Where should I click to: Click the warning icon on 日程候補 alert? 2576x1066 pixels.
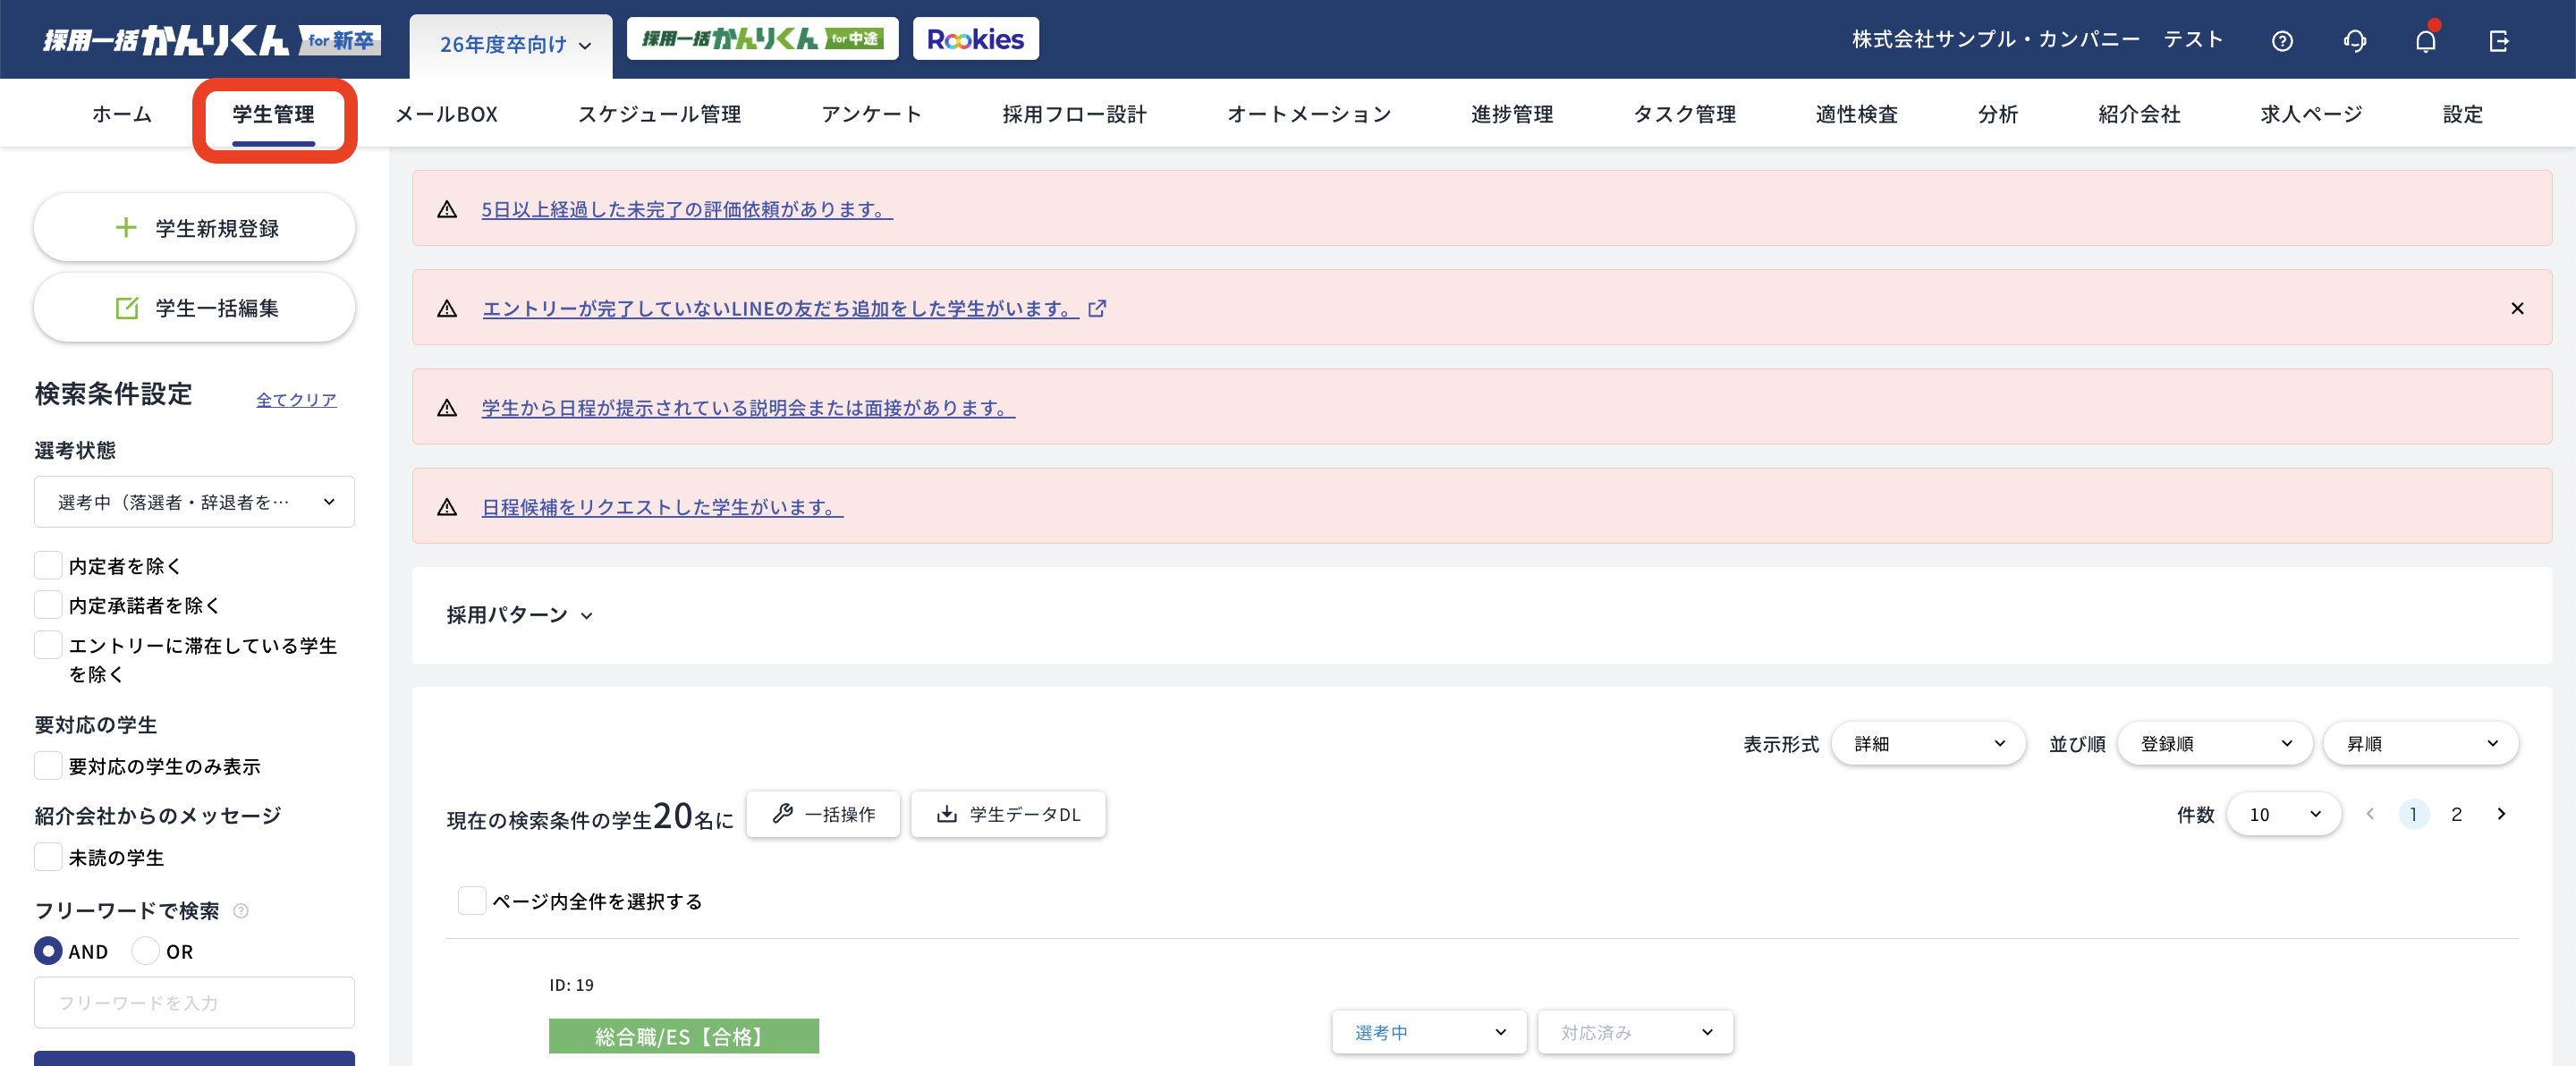(x=447, y=506)
